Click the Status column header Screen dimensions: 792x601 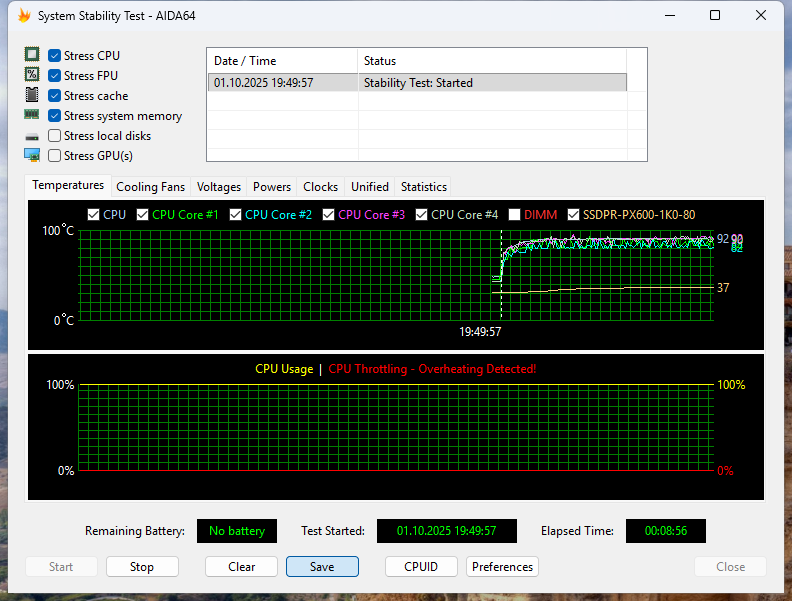pyautogui.click(x=492, y=61)
